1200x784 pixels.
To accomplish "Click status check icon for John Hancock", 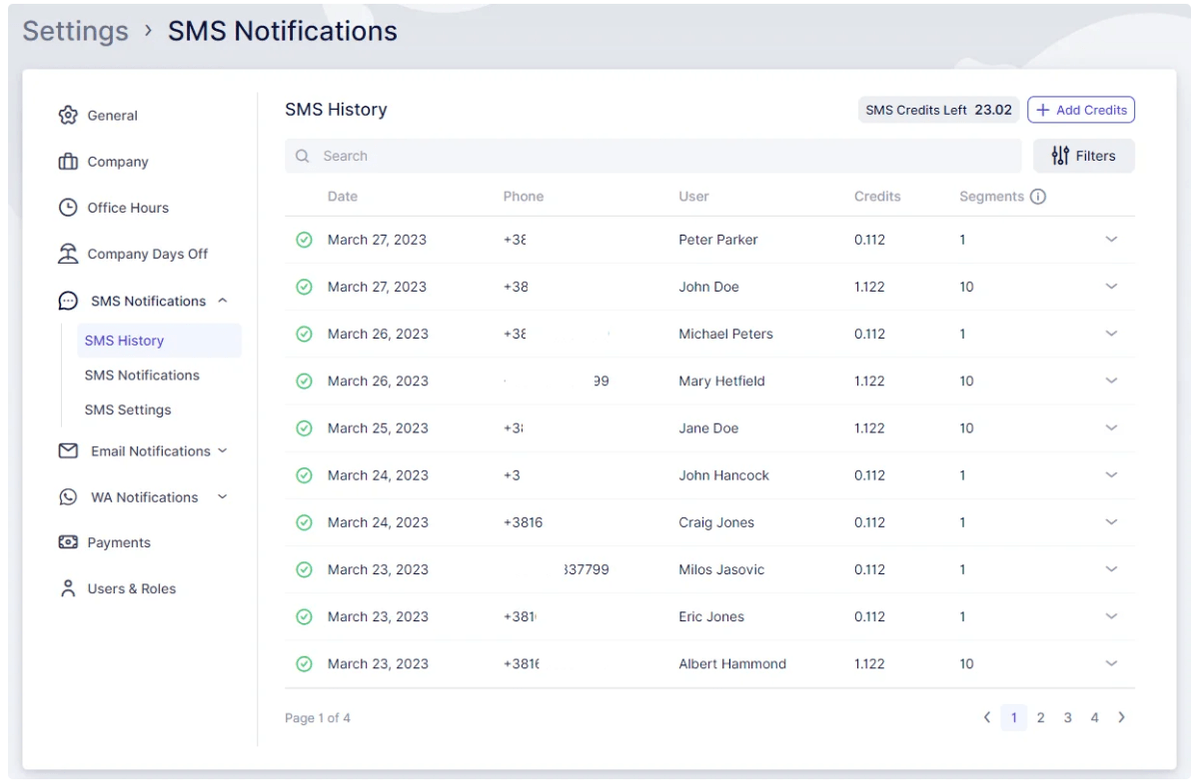I will (x=304, y=476).
